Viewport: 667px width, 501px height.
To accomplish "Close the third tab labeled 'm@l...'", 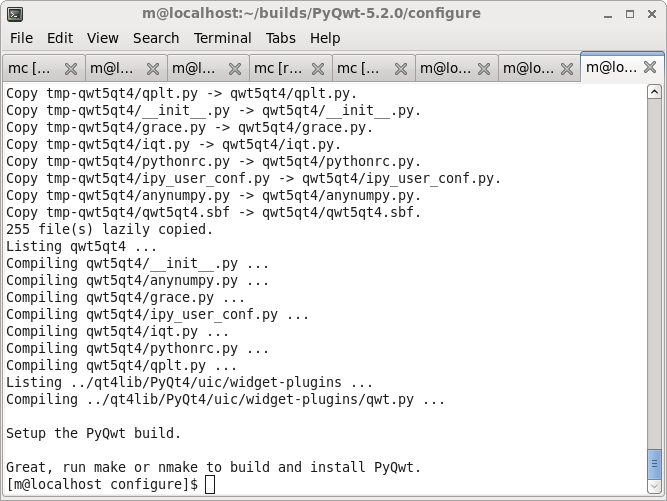I will [235, 69].
